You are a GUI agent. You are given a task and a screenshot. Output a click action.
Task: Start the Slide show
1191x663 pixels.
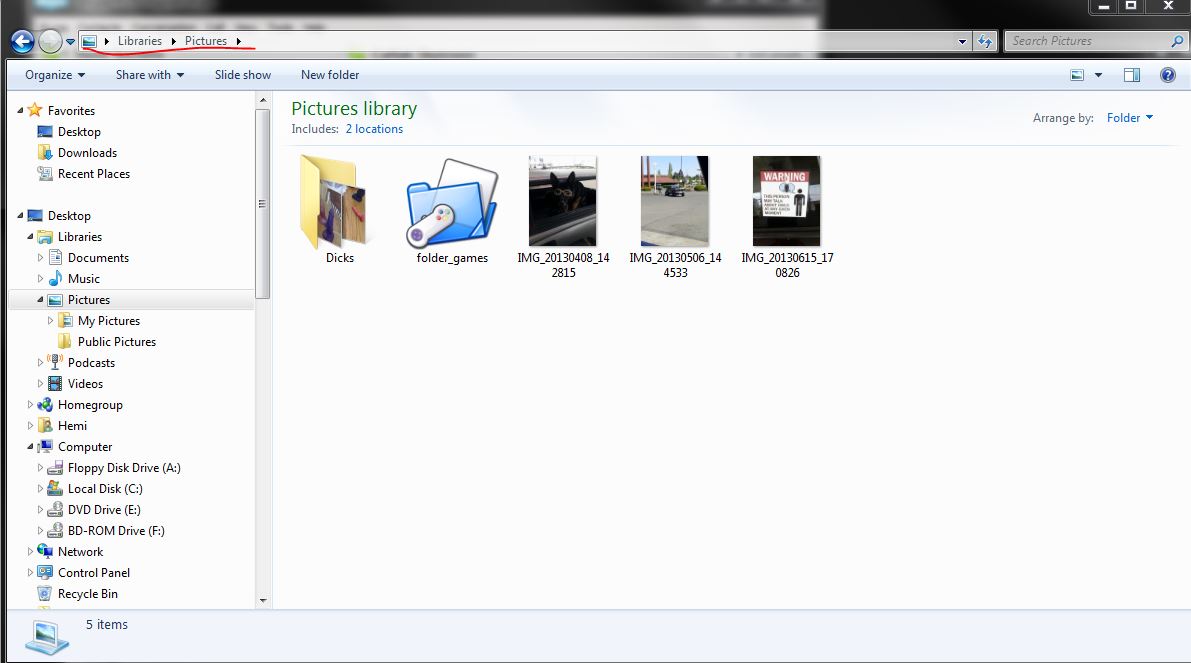point(242,74)
